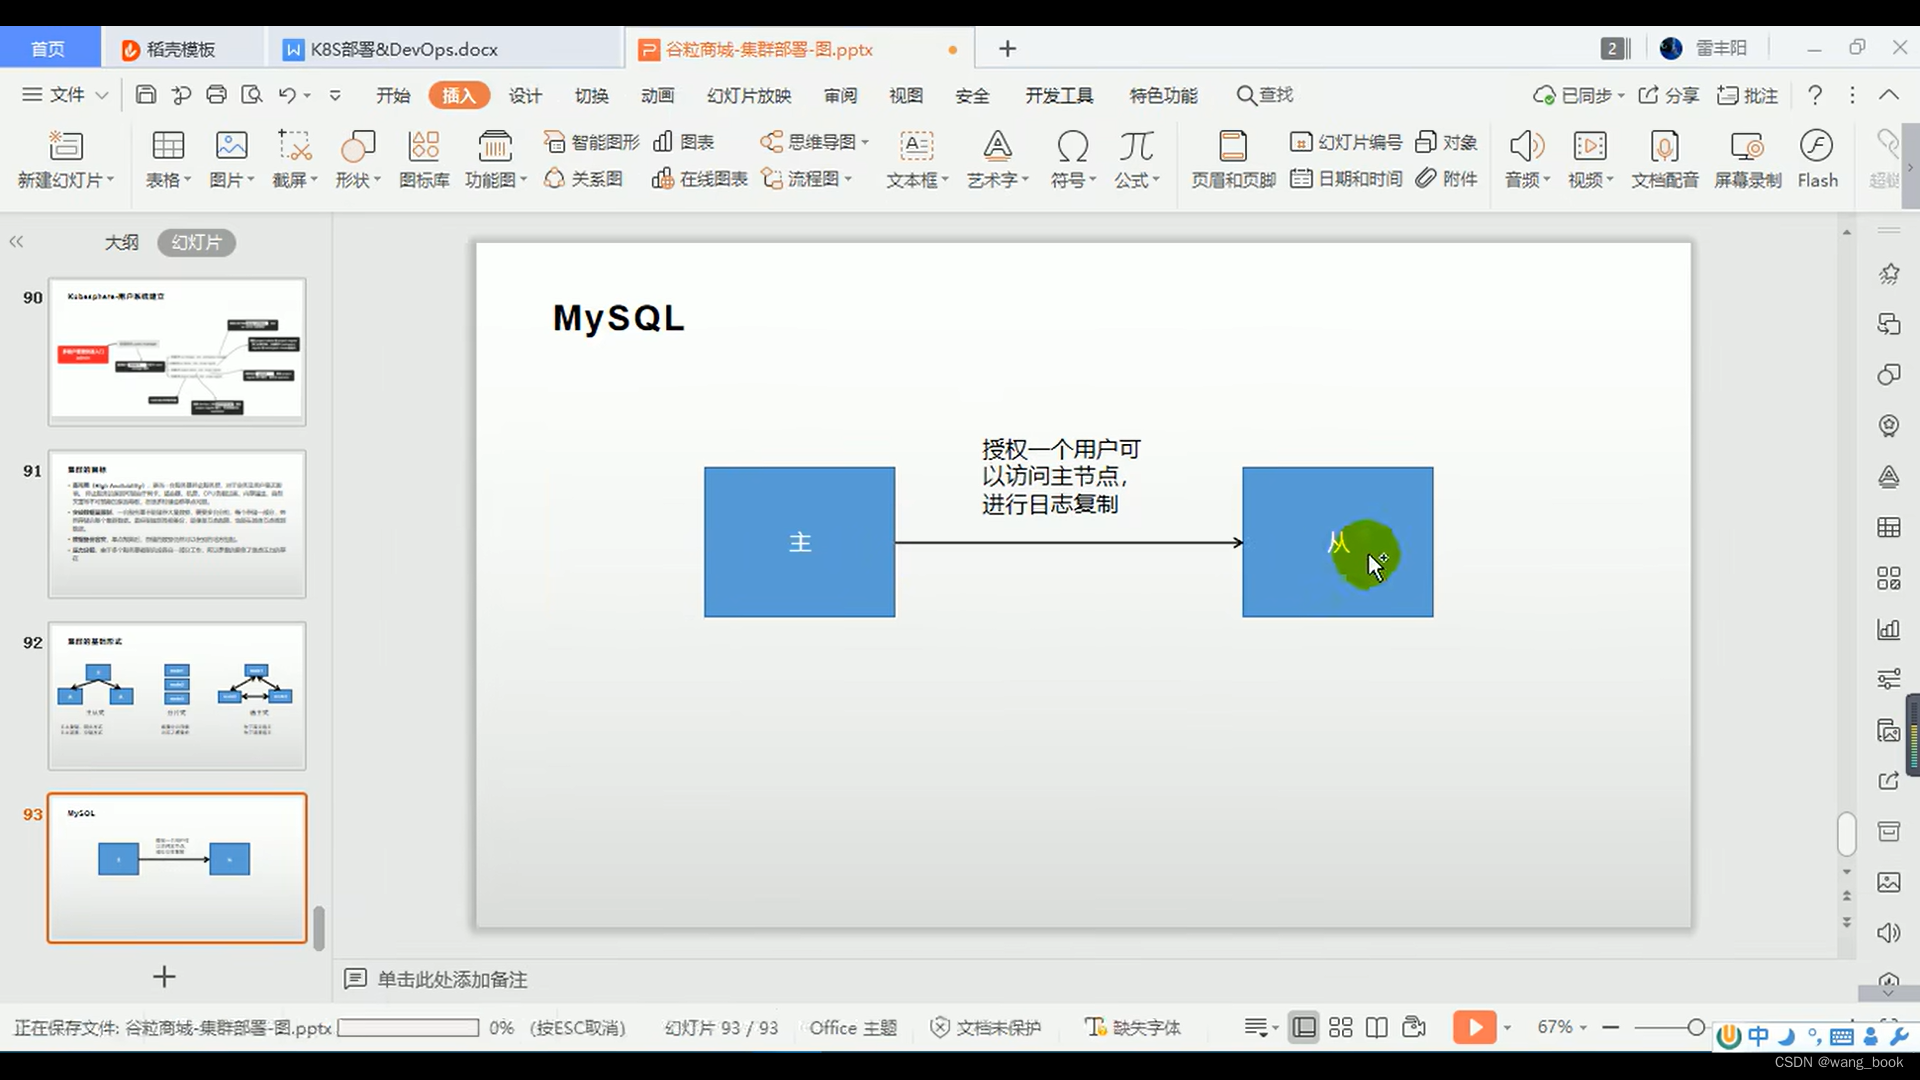Screen dimensions: 1920x1080
Task: Open 已同步 sync status dropdown
Action: 1579,96
